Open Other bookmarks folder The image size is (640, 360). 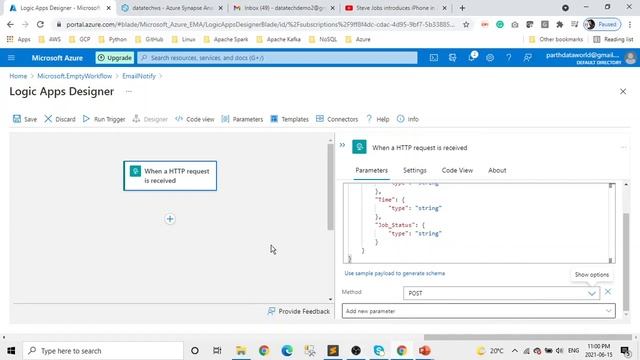(556, 39)
